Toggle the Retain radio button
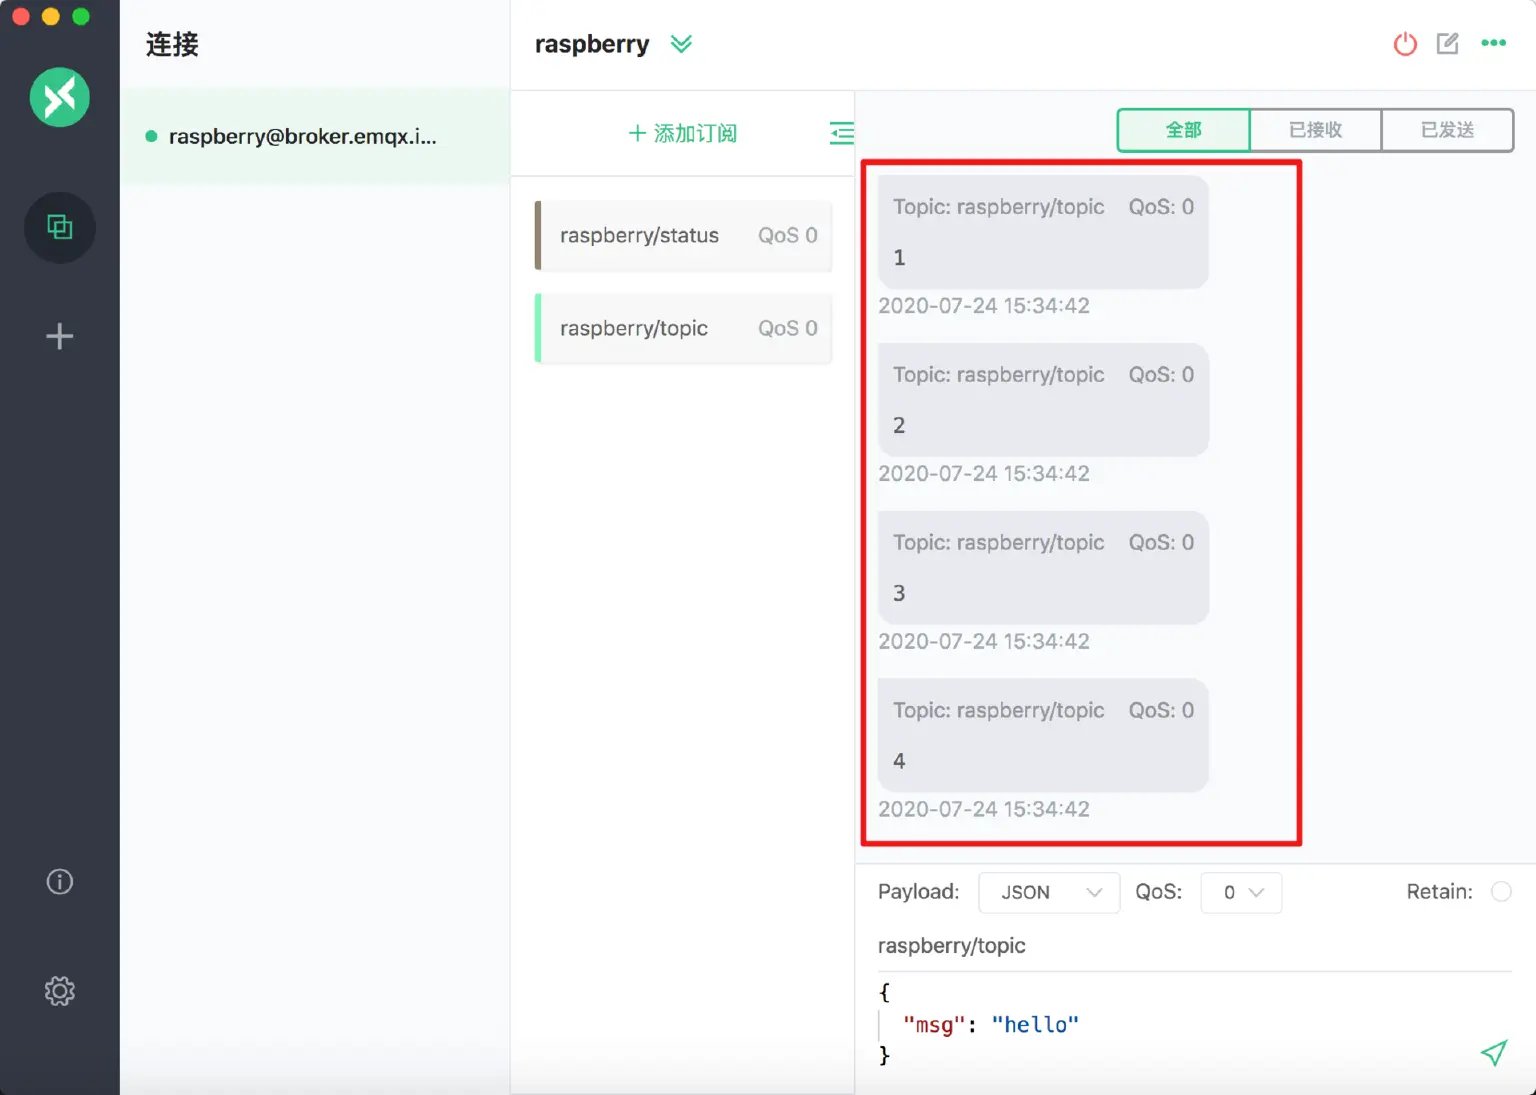 tap(1500, 891)
